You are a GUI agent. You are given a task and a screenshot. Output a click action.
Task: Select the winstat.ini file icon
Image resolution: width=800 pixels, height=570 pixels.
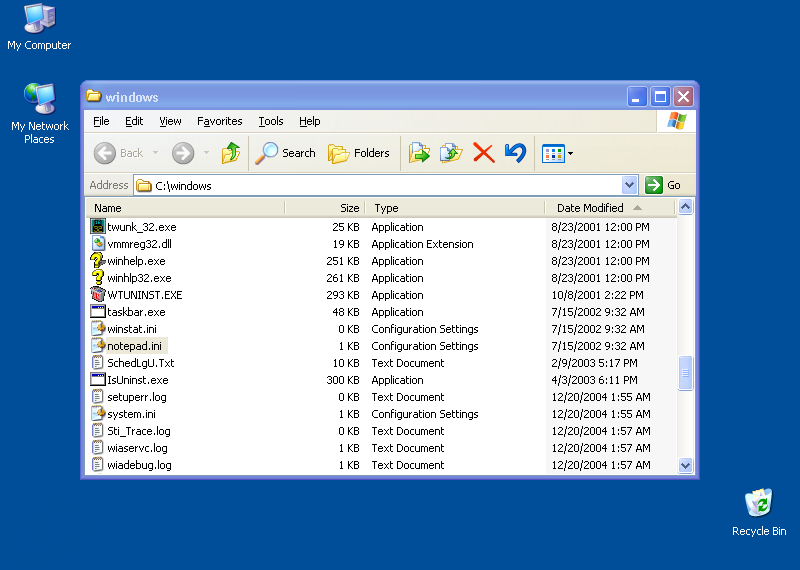point(97,329)
